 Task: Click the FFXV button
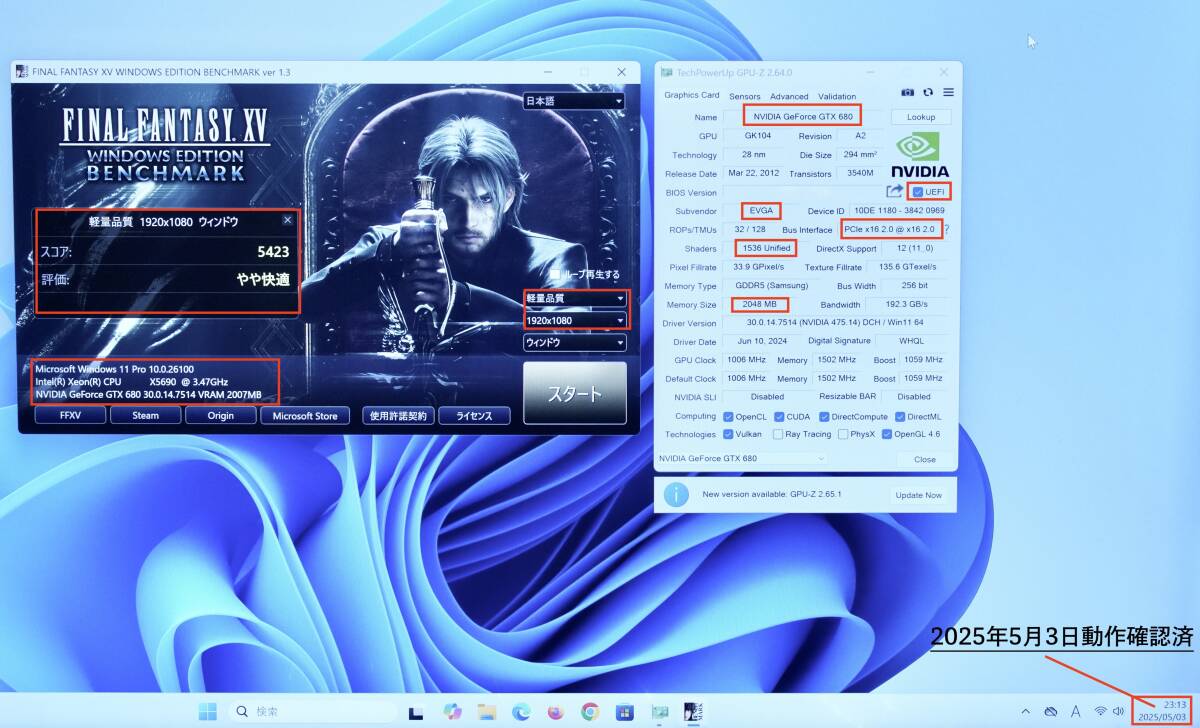click(70, 416)
